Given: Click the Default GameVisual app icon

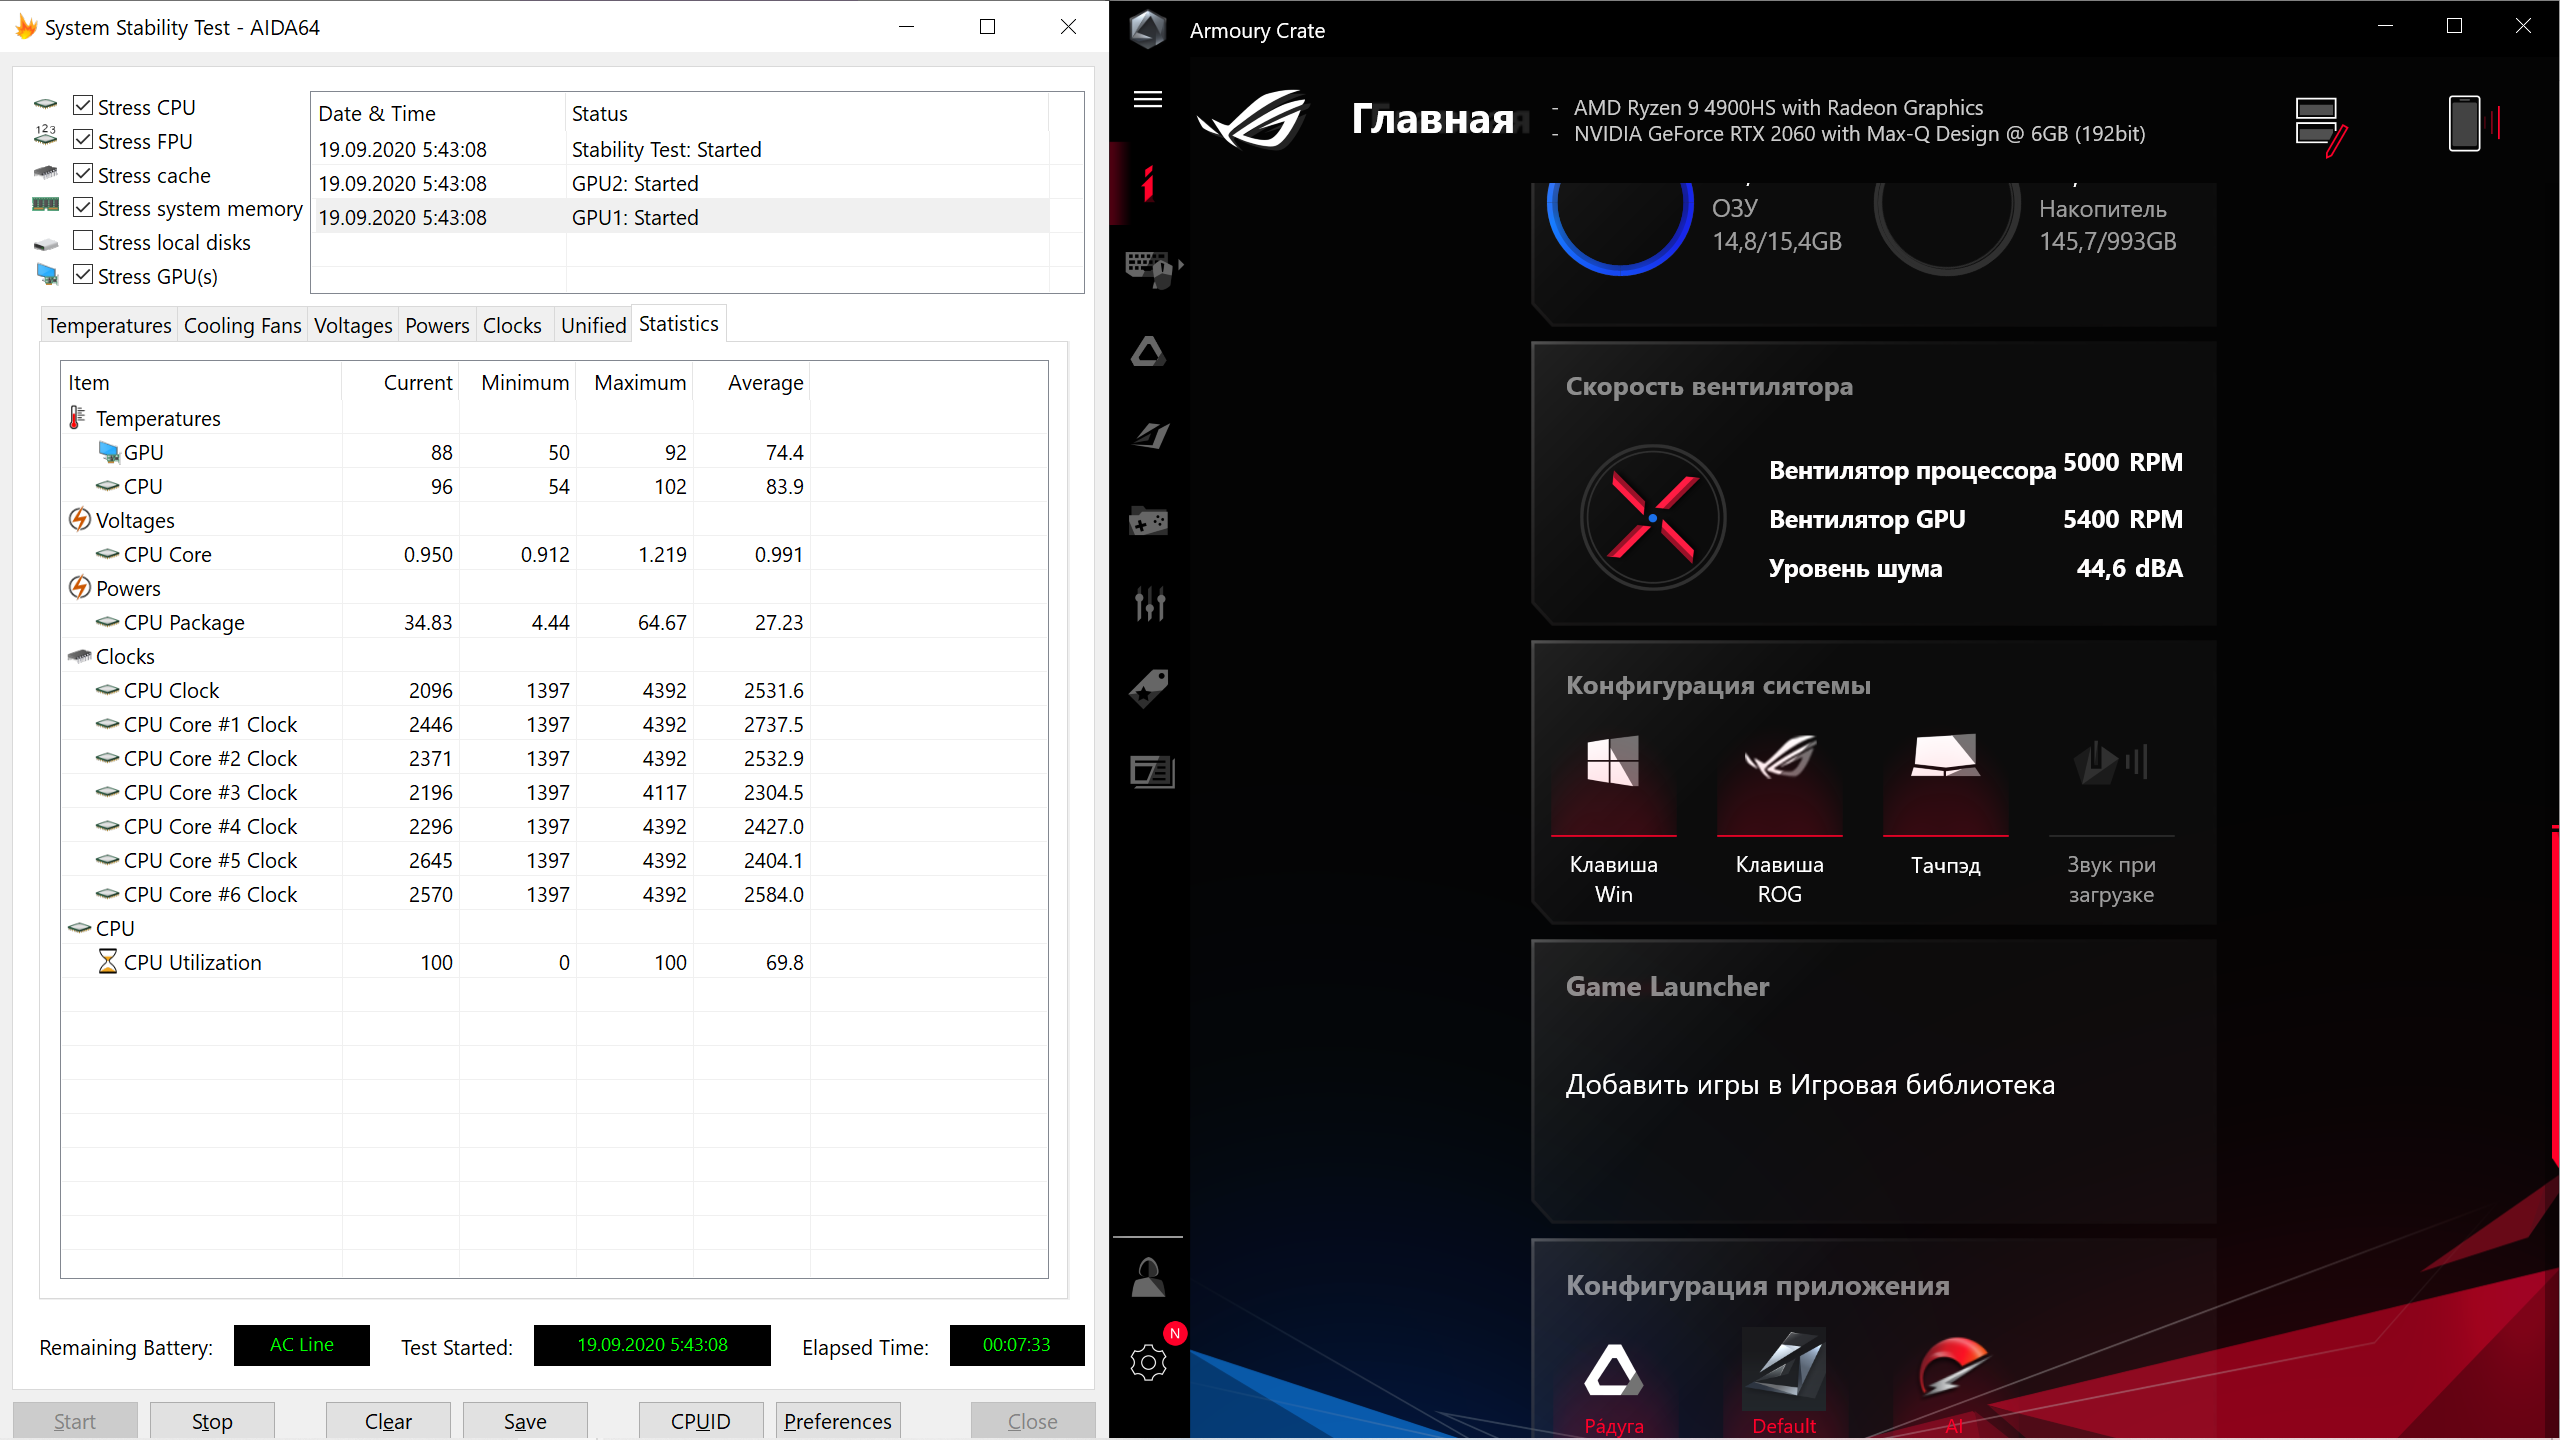Looking at the screenshot, I should click(x=1784, y=1368).
